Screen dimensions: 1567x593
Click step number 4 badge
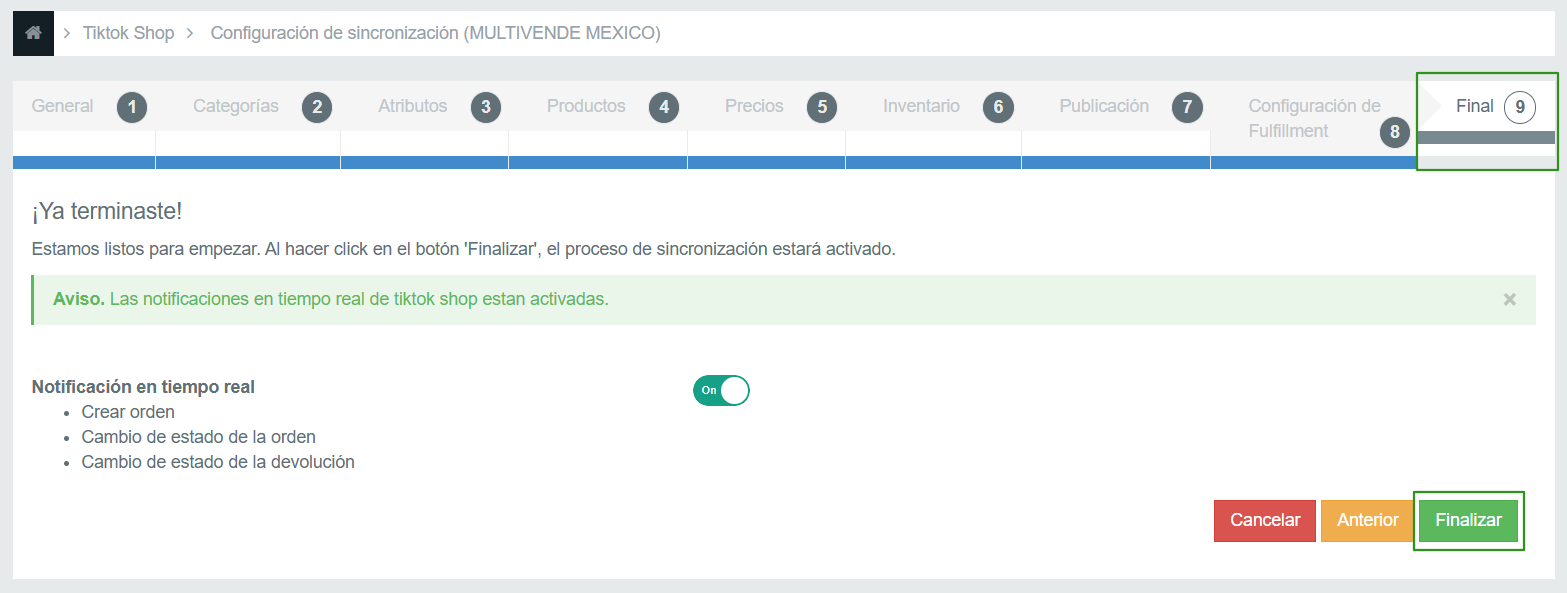click(x=663, y=107)
